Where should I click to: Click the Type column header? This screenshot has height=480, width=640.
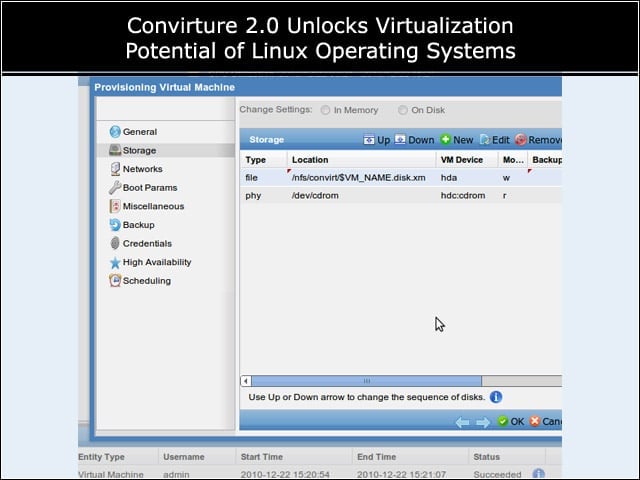(x=264, y=160)
